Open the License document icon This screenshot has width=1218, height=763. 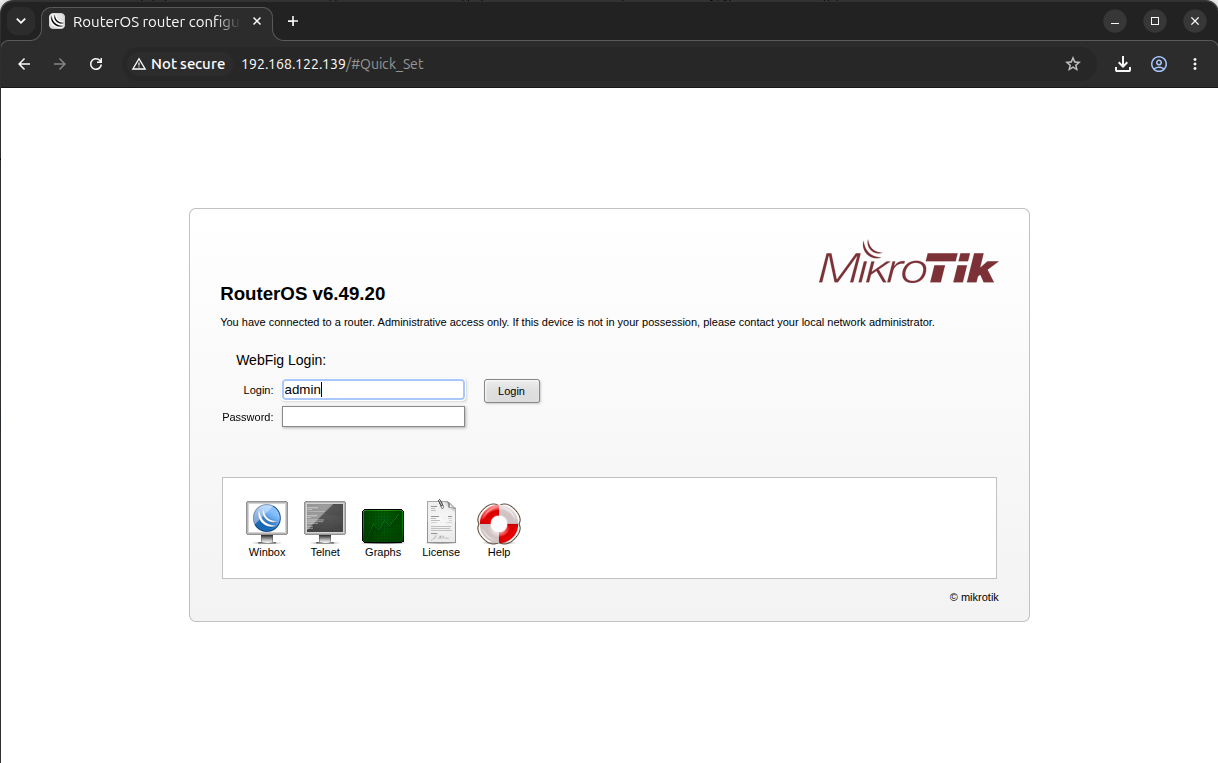(x=441, y=522)
